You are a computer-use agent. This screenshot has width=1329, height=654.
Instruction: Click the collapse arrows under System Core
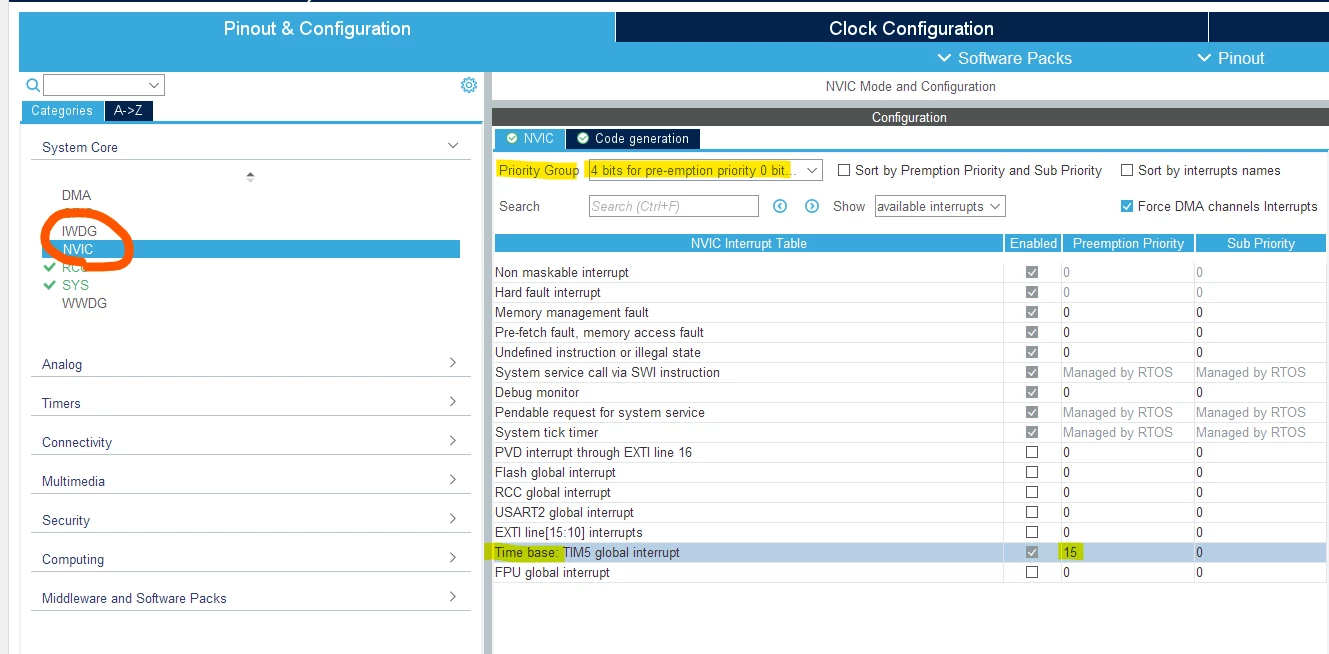click(250, 176)
